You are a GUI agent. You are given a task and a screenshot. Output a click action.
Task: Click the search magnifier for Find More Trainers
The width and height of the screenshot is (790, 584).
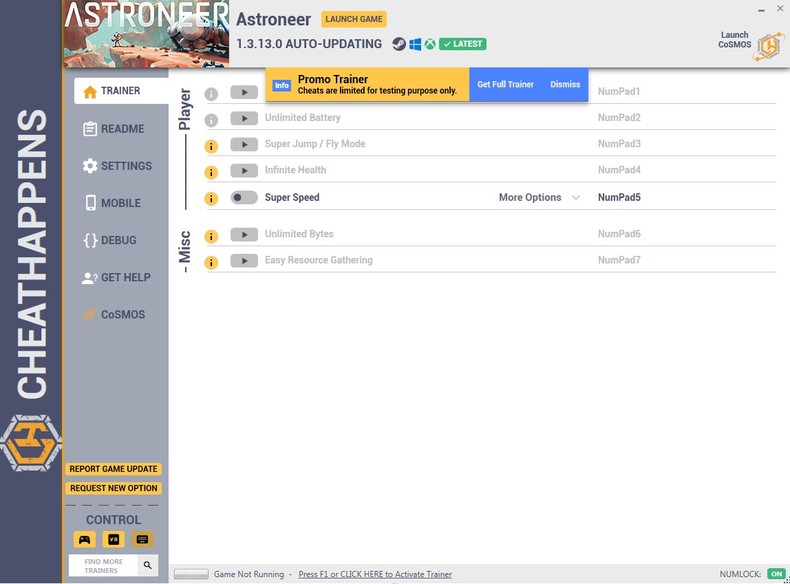[148, 565]
